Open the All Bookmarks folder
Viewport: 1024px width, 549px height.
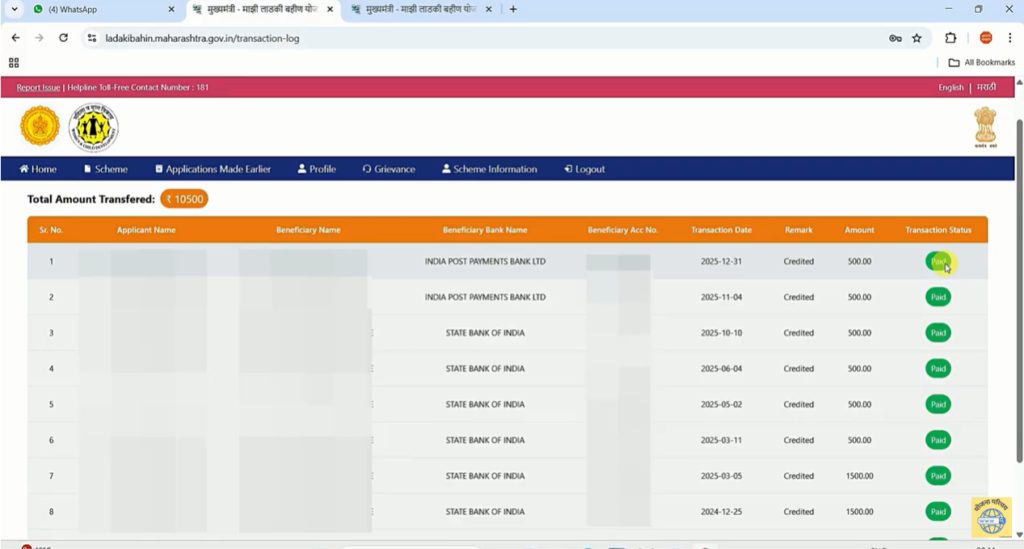tap(981, 62)
